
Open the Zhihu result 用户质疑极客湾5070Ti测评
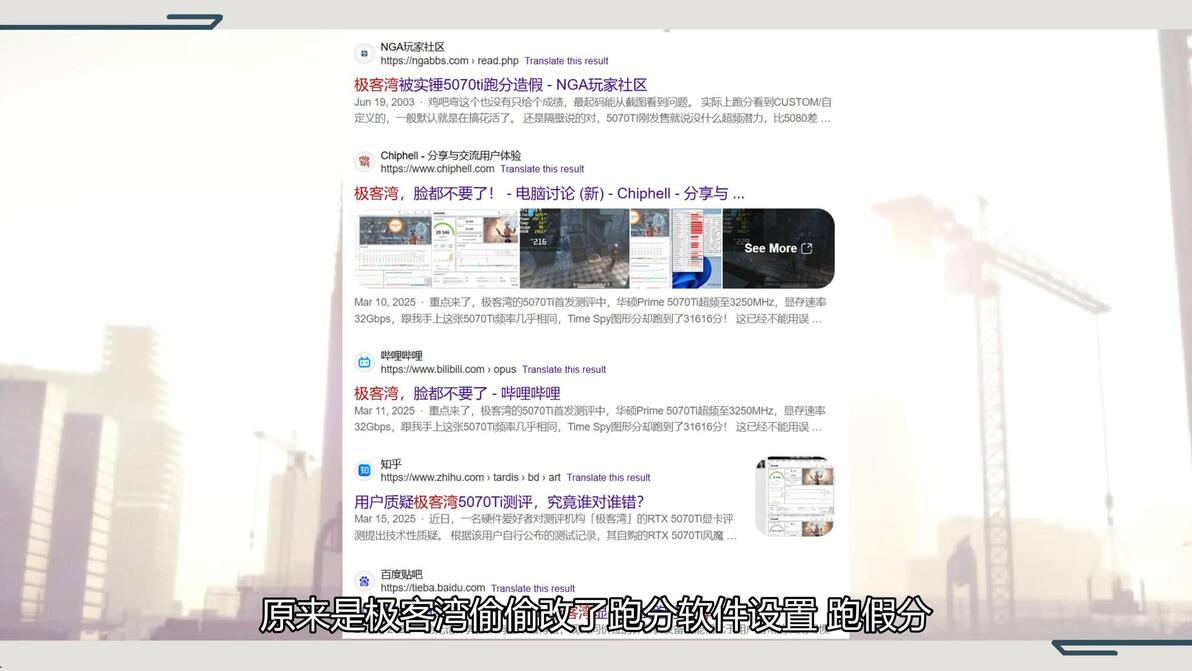pyautogui.click(x=499, y=502)
